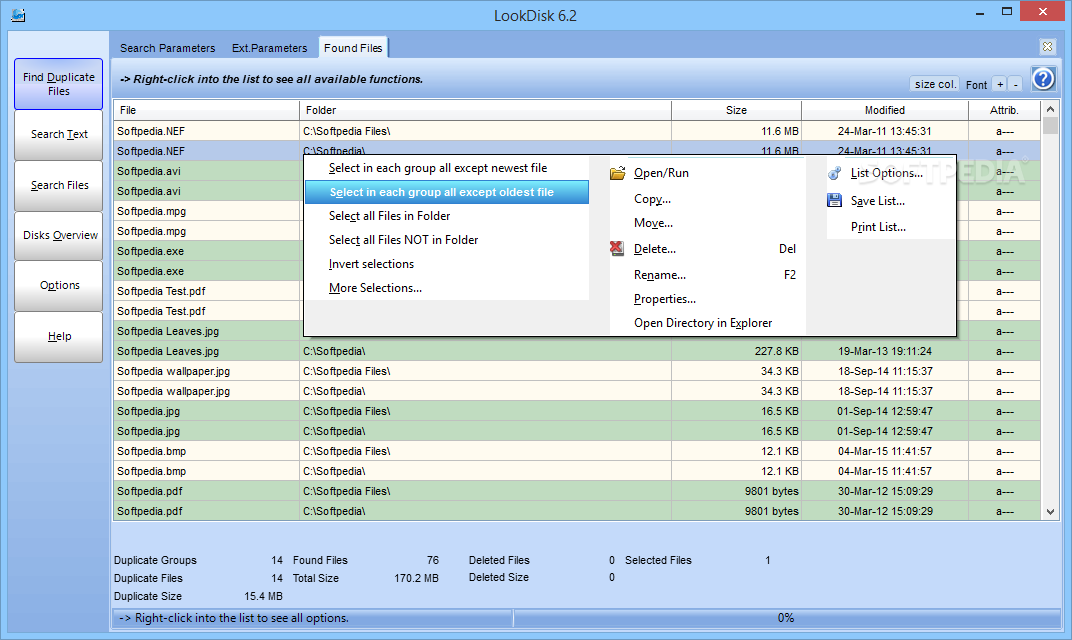Click the 0% progress bar
The image size is (1072, 640).
pyautogui.click(x=791, y=617)
